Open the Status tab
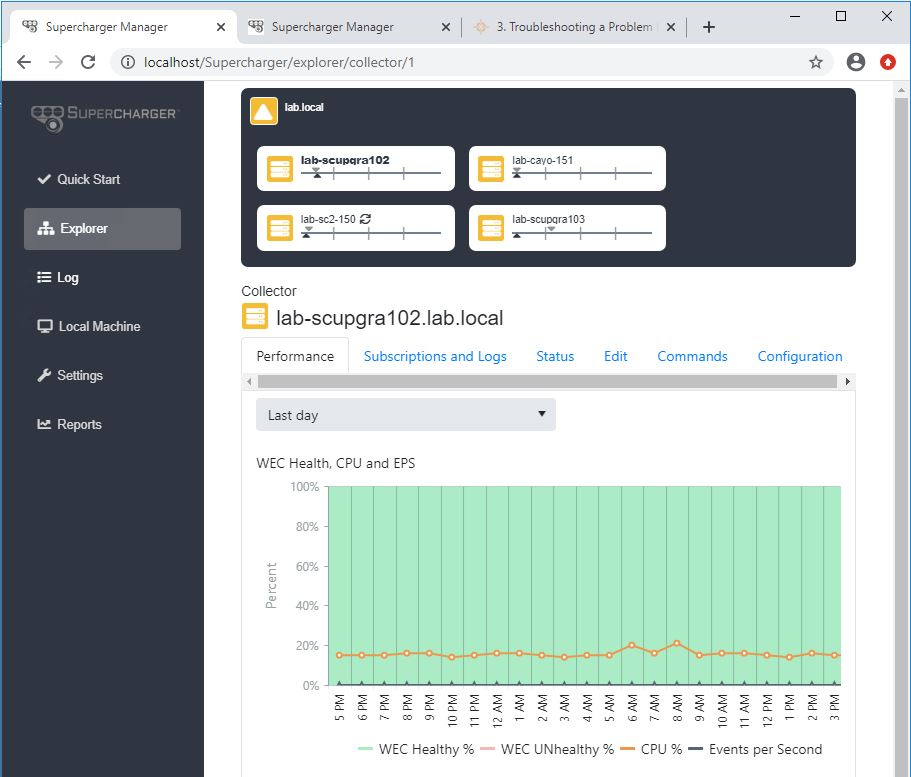 (x=555, y=356)
